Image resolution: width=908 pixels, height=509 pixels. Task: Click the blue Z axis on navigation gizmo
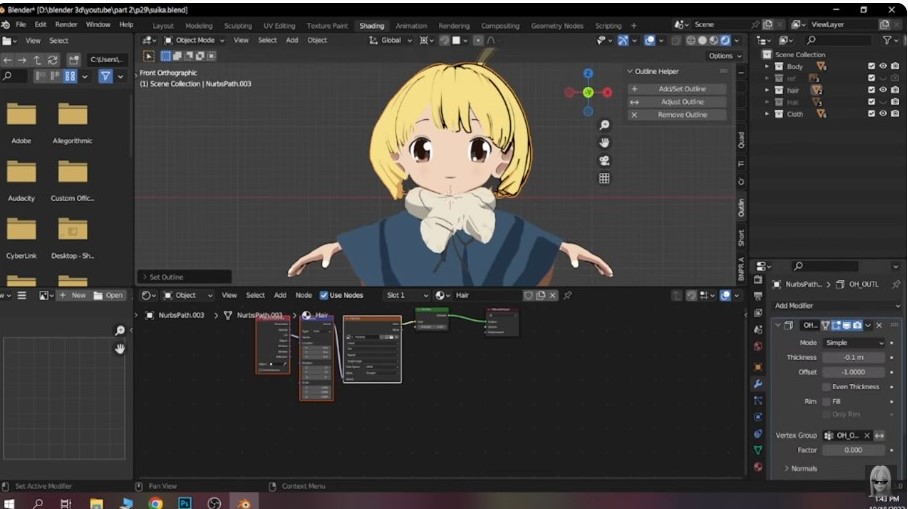coord(588,74)
